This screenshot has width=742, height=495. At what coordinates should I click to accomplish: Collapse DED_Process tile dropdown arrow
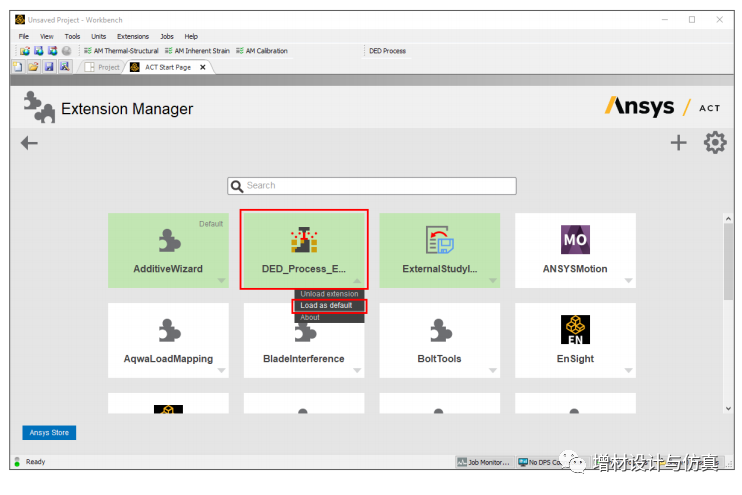click(357, 281)
